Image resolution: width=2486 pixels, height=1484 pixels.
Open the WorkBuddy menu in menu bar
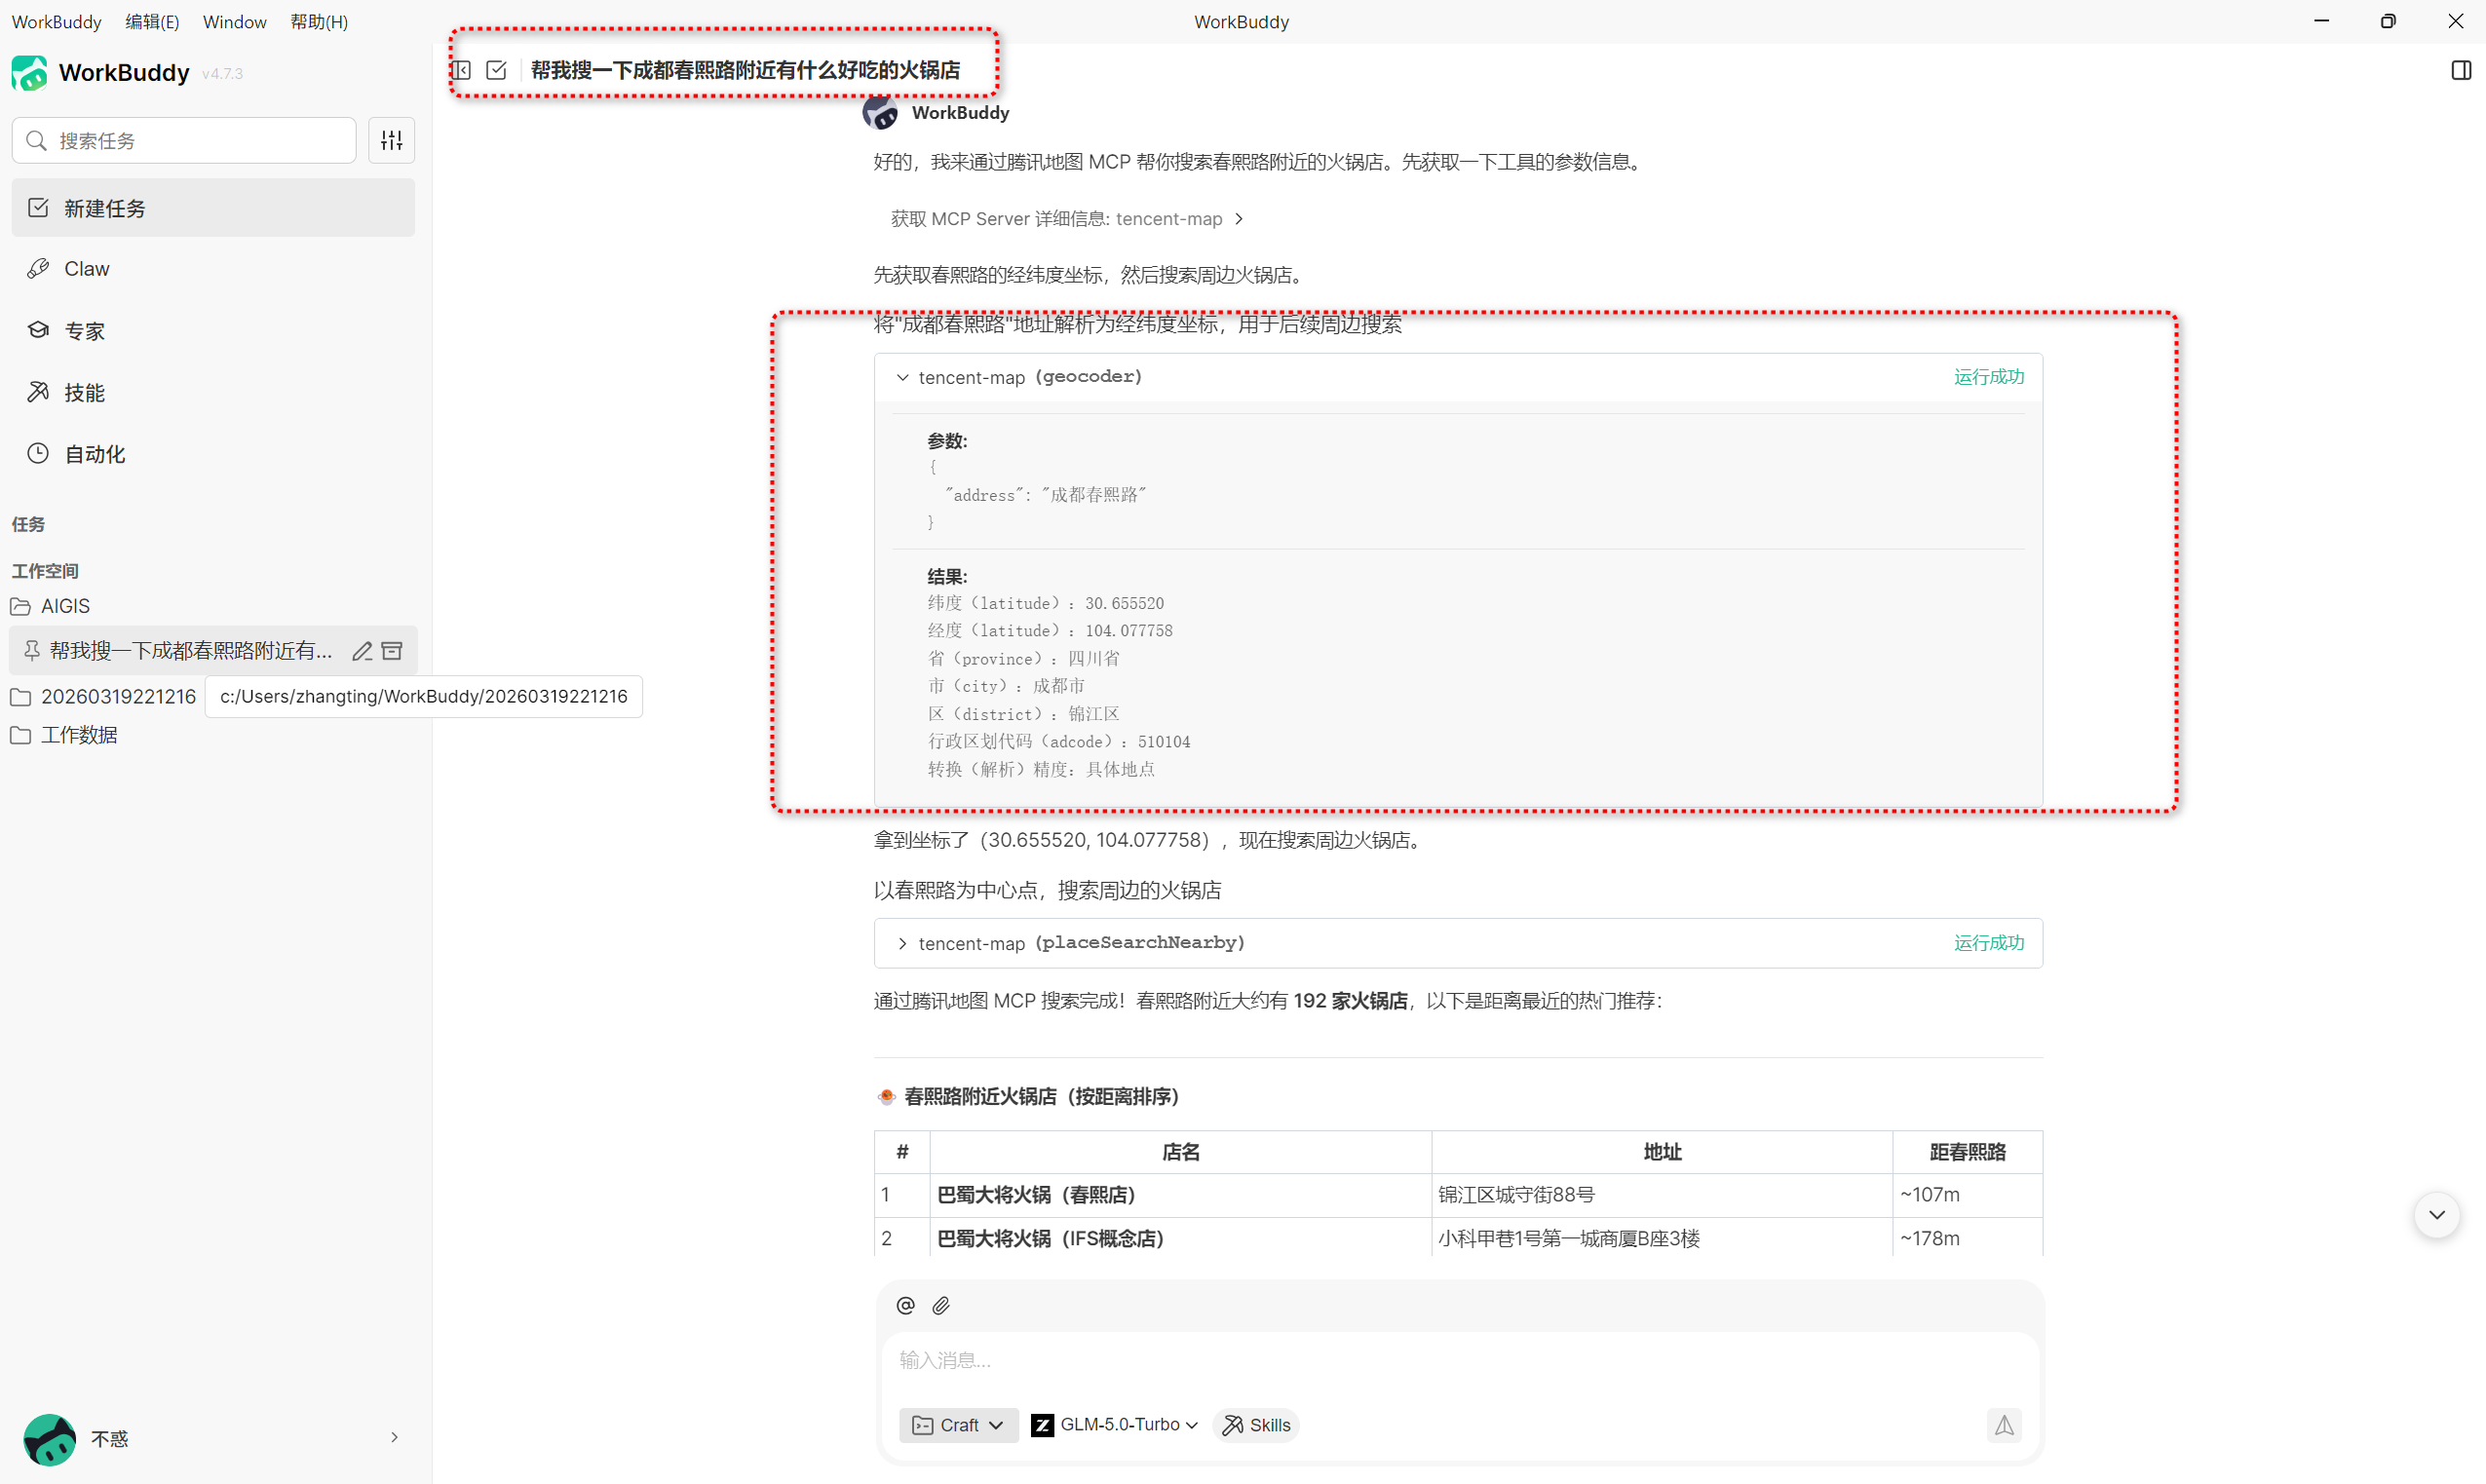56,22
